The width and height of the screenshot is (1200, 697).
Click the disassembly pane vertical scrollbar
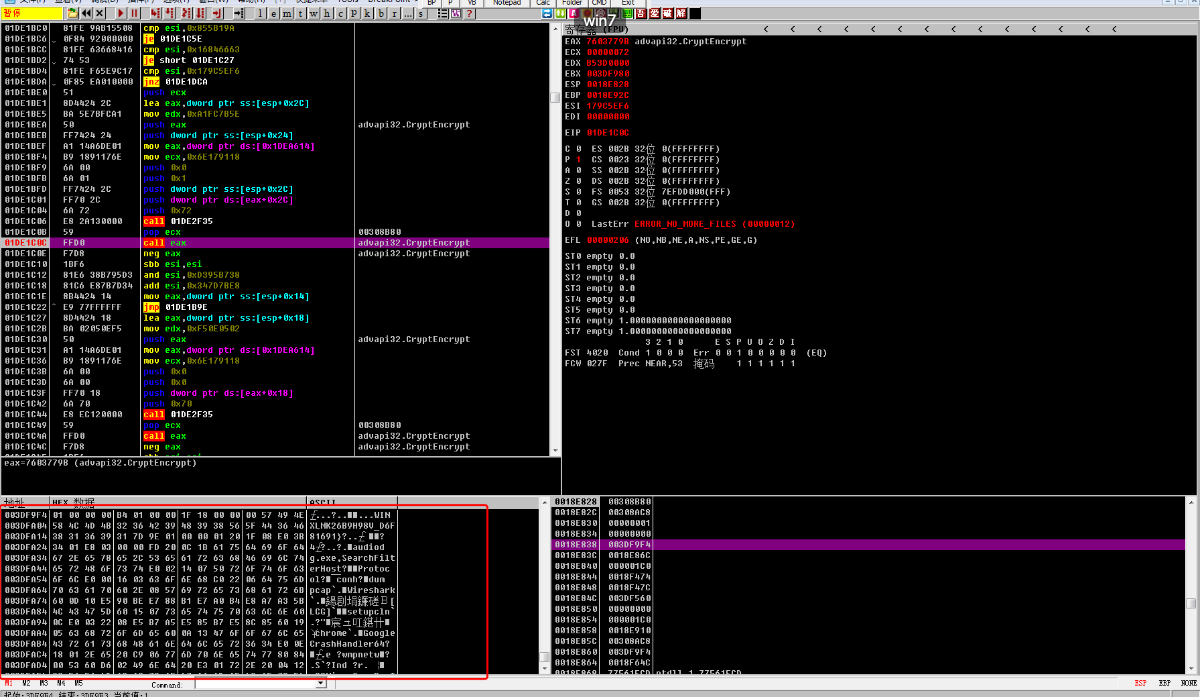click(x=555, y=239)
